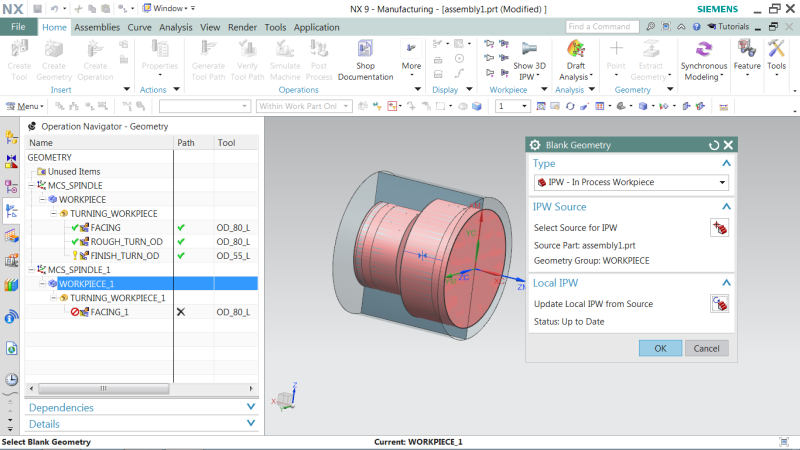Open the File menu

[18, 27]
